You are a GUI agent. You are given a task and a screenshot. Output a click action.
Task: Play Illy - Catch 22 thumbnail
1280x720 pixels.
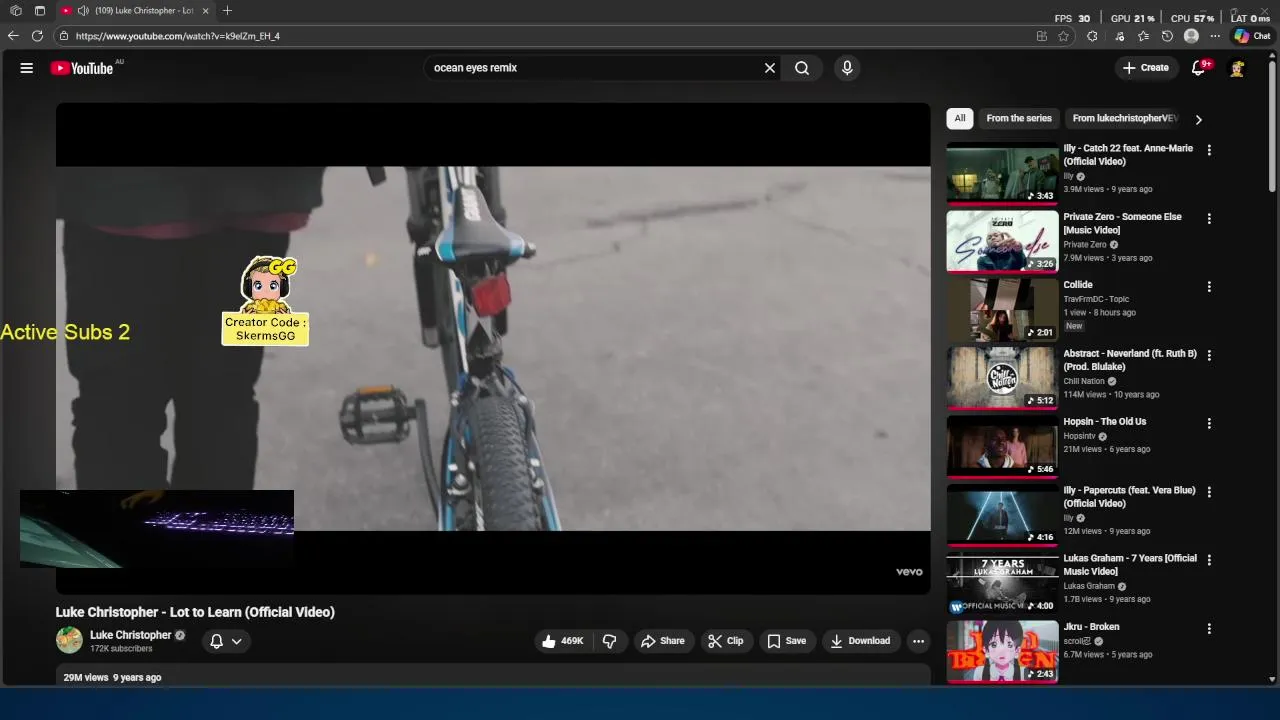[1002, 173]
